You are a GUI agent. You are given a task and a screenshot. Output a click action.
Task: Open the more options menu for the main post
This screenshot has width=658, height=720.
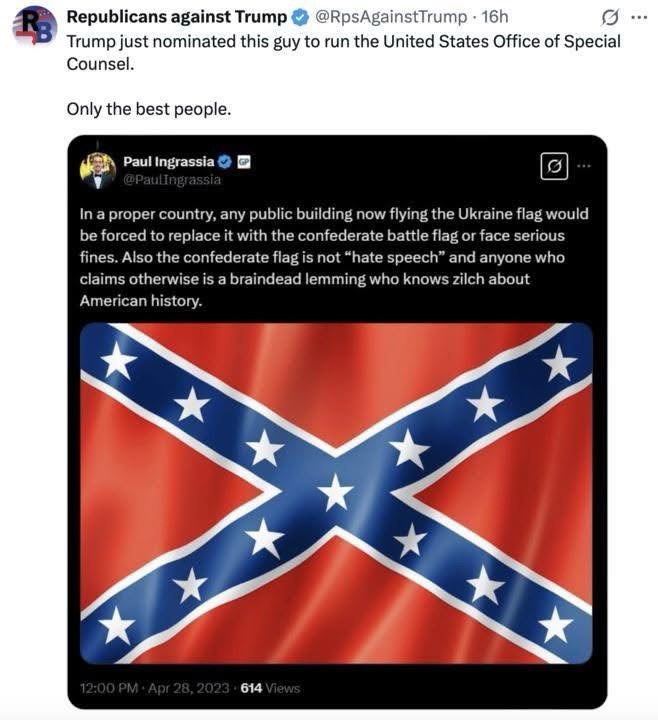click(638, 17)
